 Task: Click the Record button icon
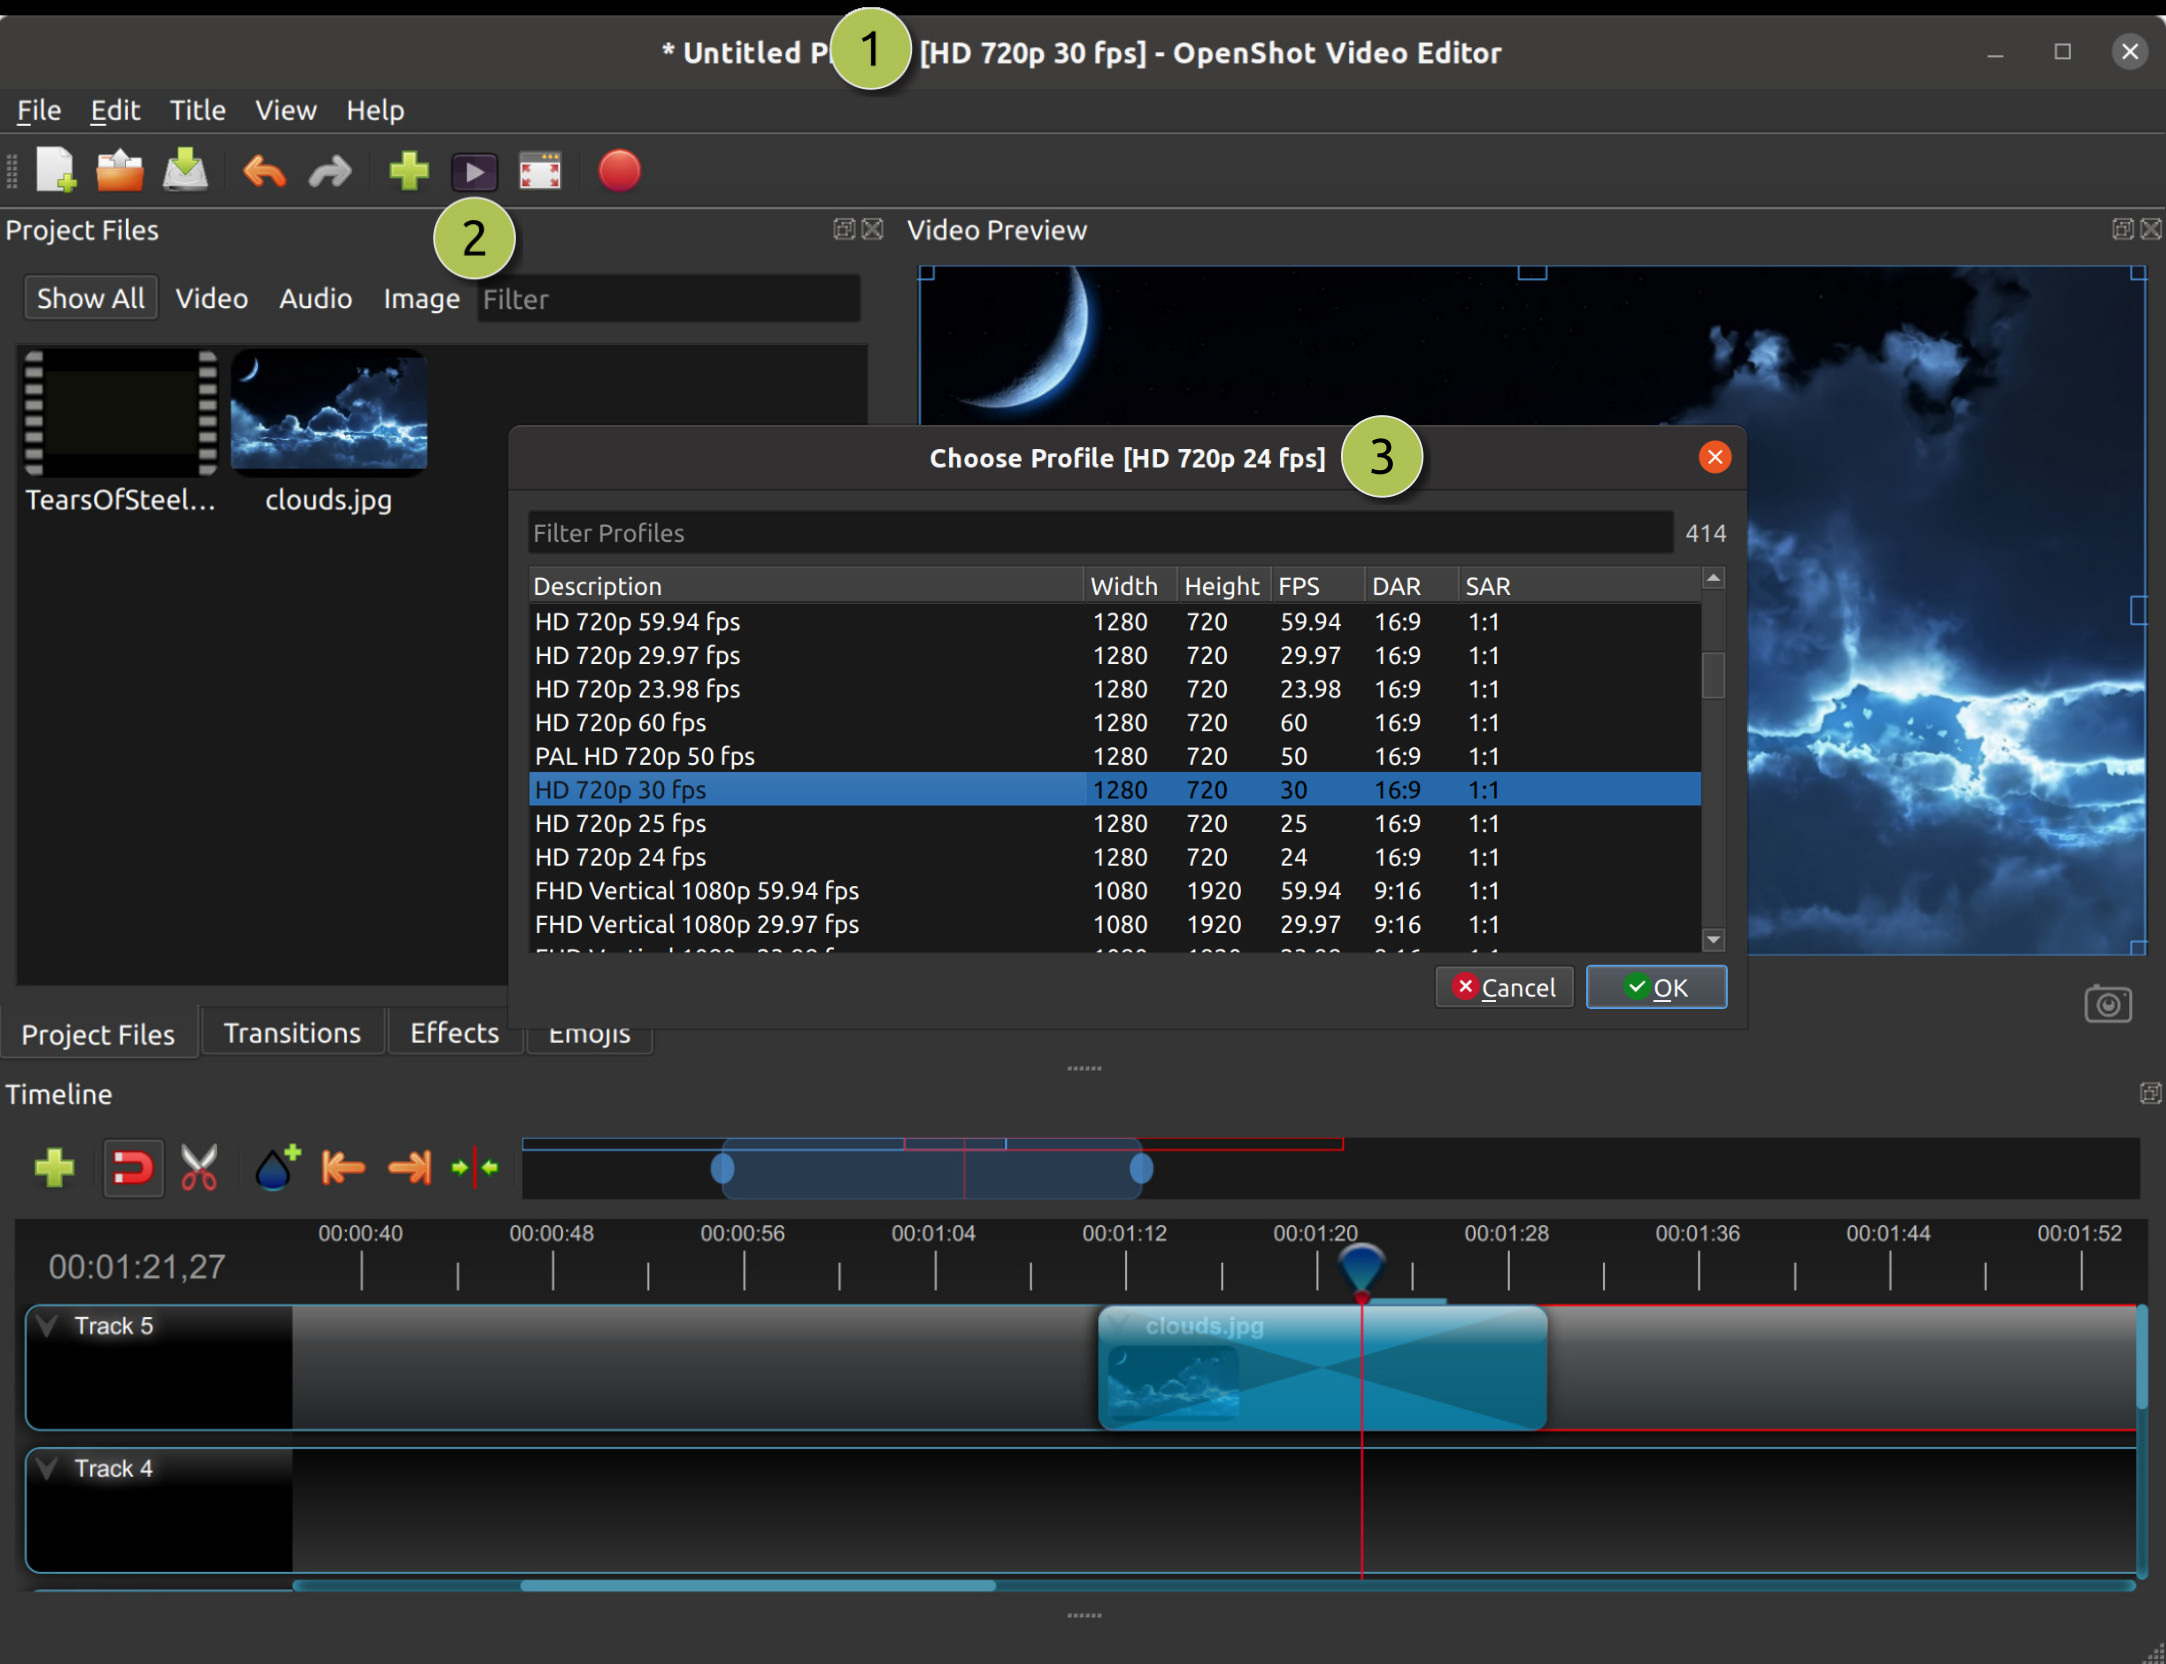pyautogui.click(x=619, y=168)
